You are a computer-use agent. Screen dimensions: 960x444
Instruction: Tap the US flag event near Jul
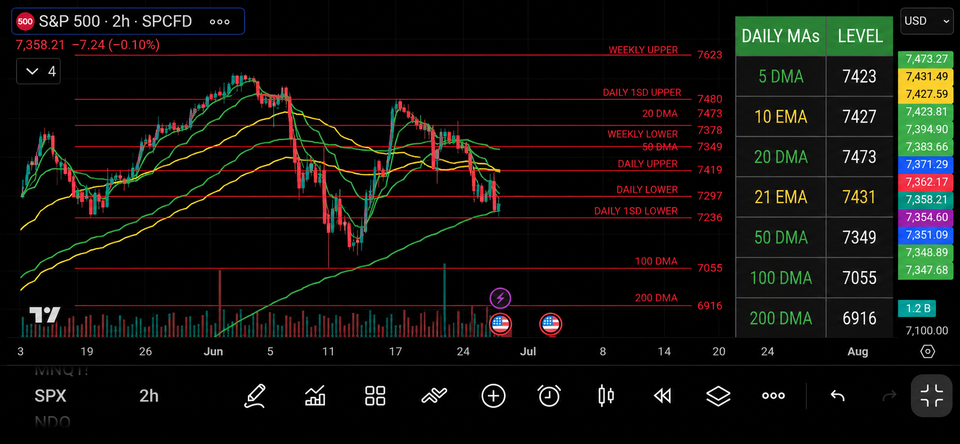(x=550, y=325)
